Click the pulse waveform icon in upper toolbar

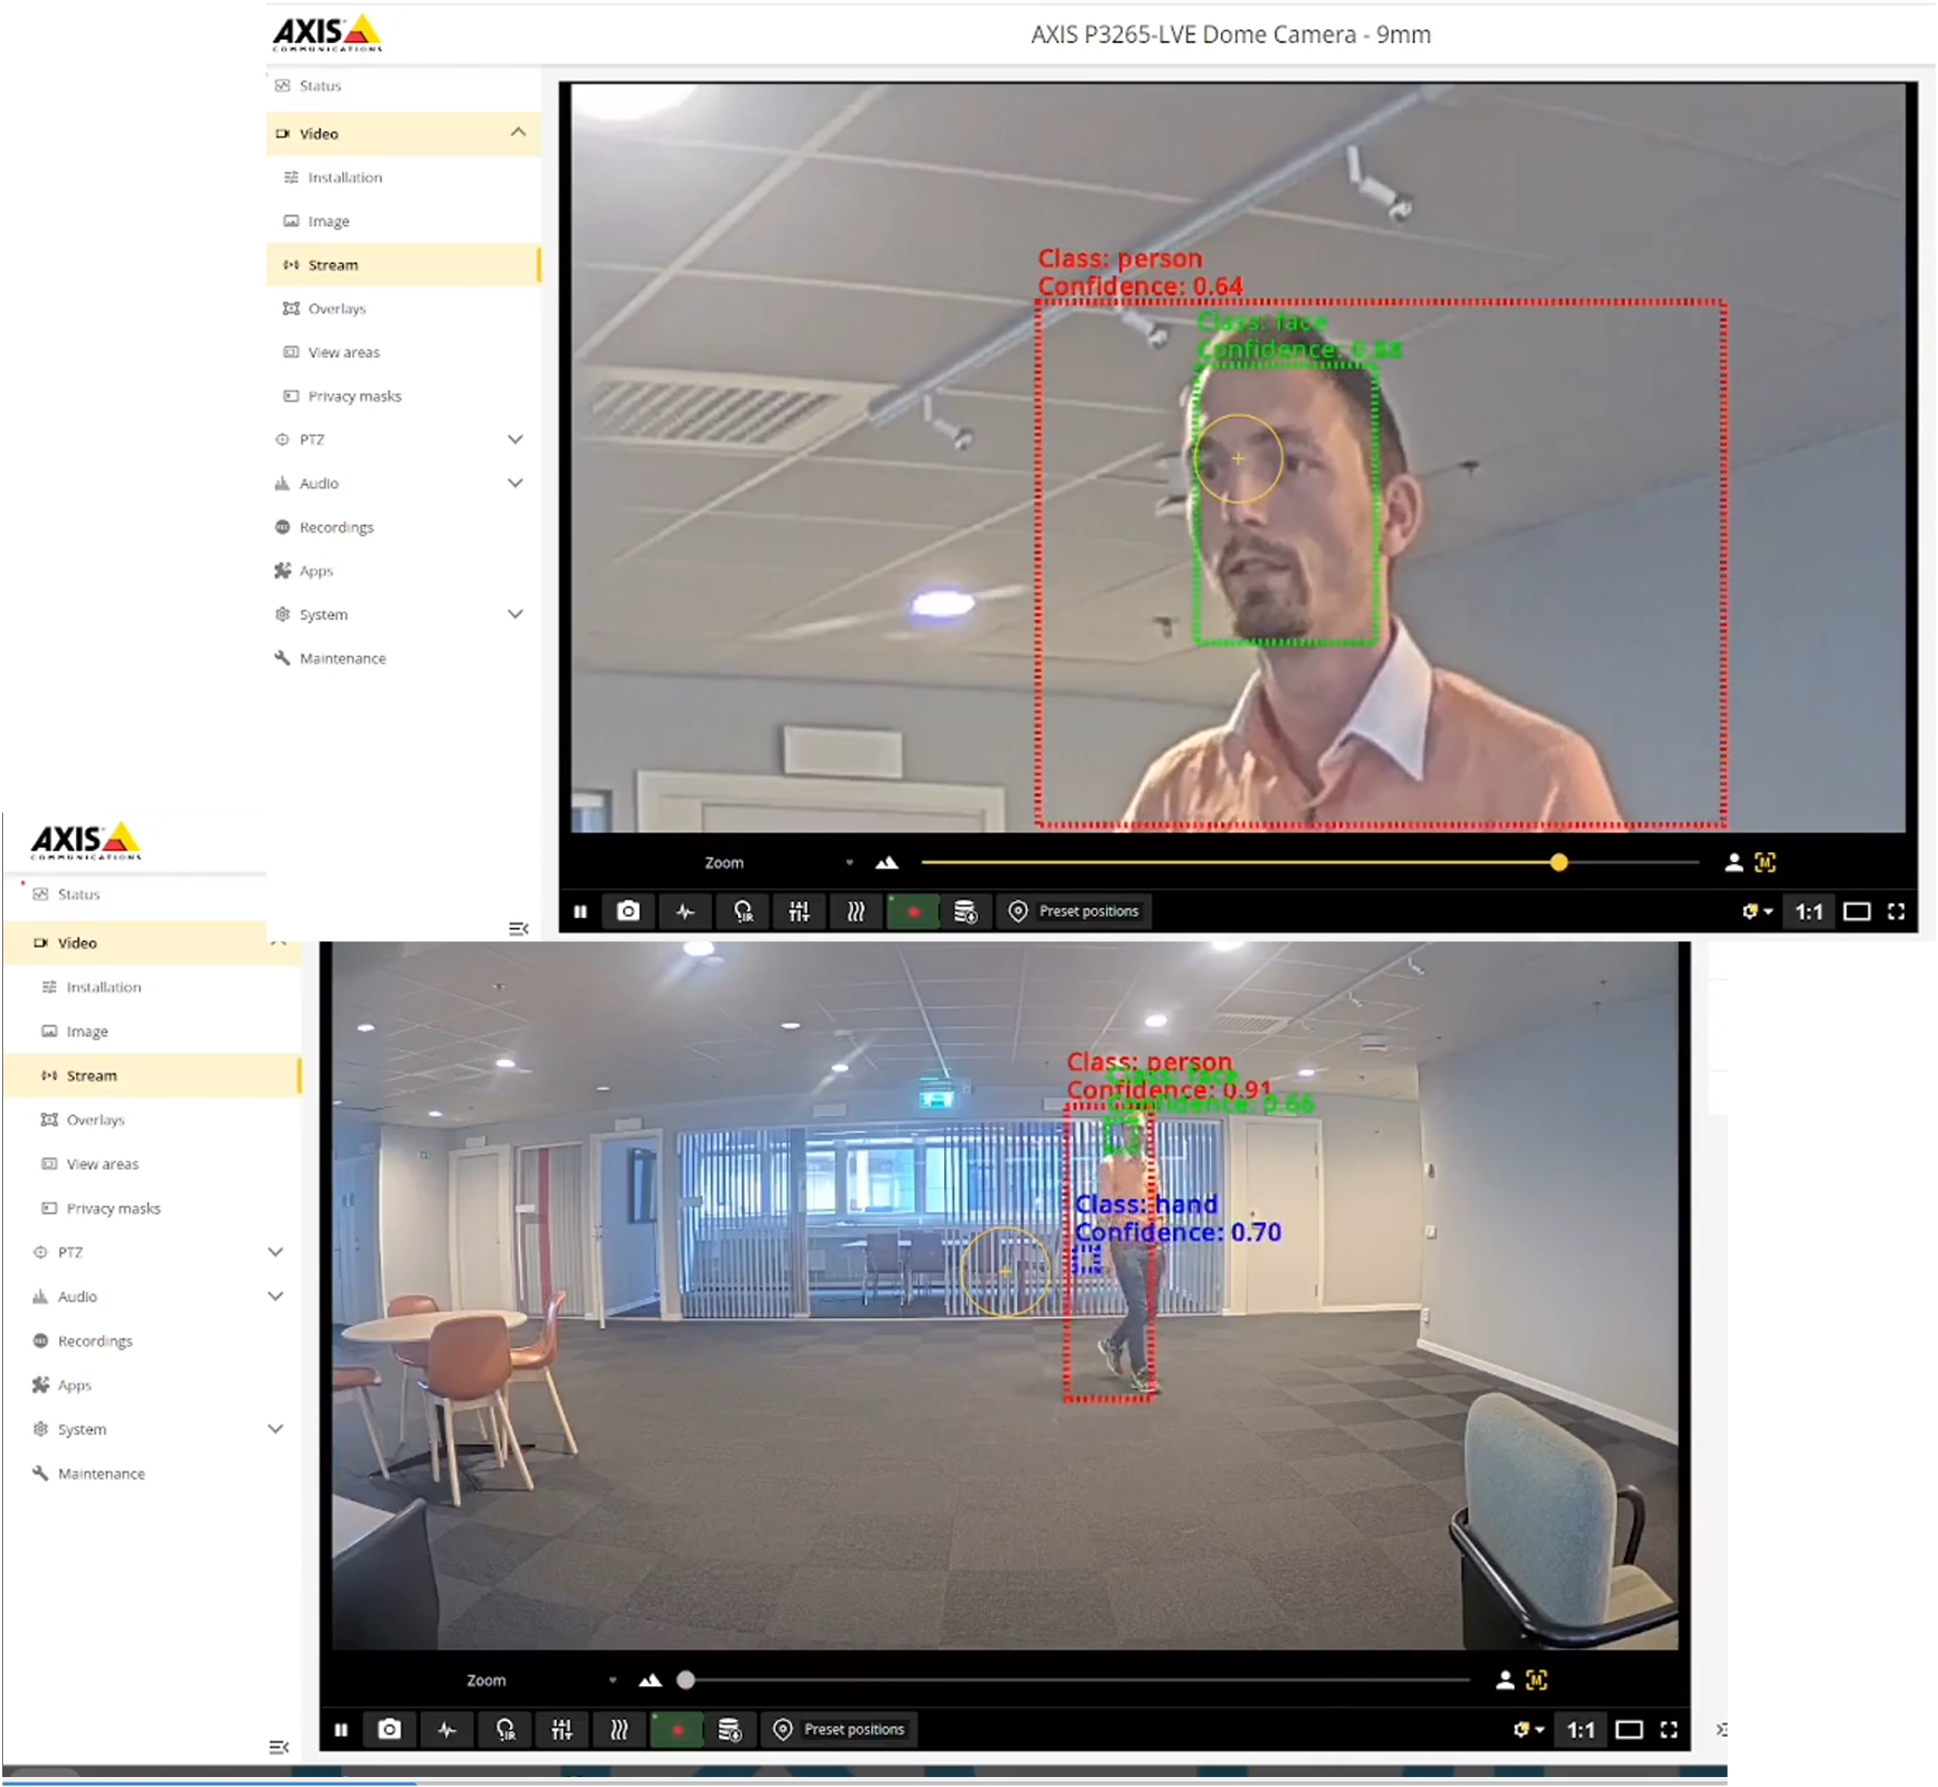tap(685, 912)
